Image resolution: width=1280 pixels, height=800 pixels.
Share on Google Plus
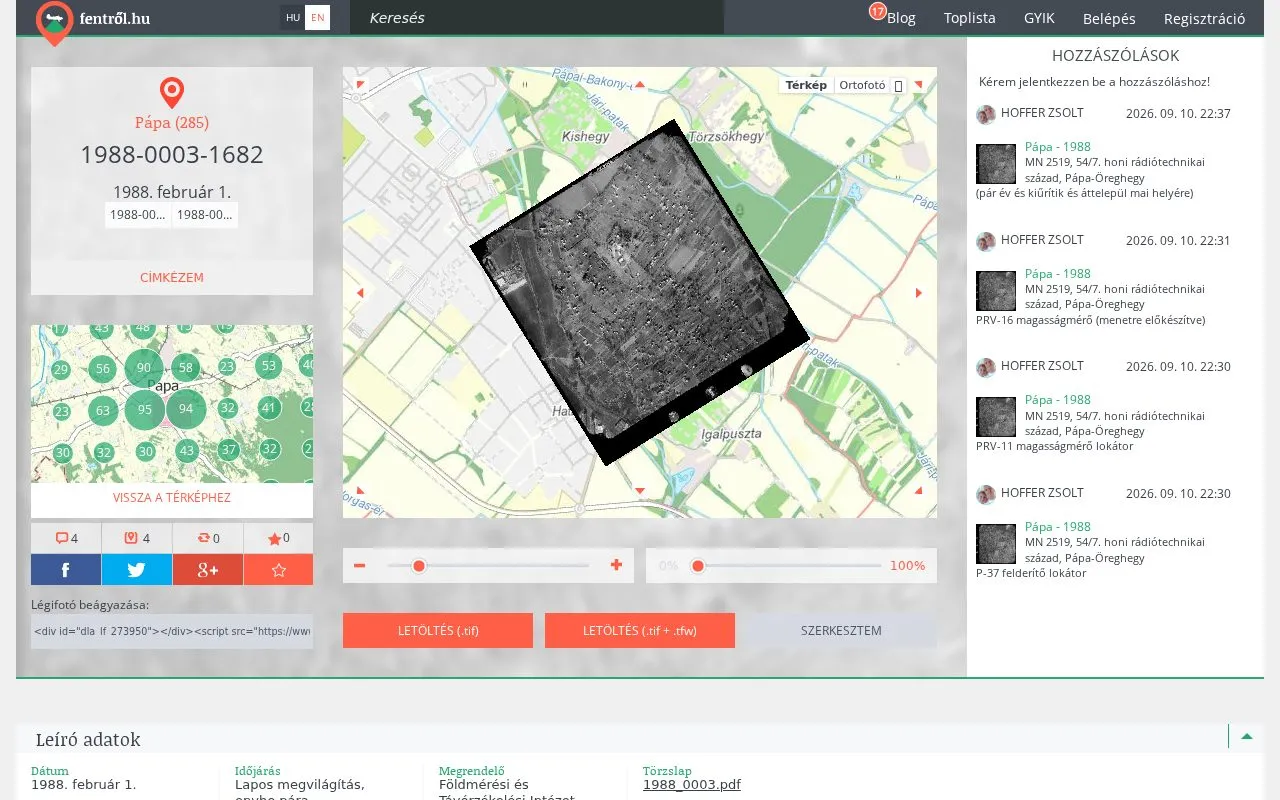pos(208,570)
